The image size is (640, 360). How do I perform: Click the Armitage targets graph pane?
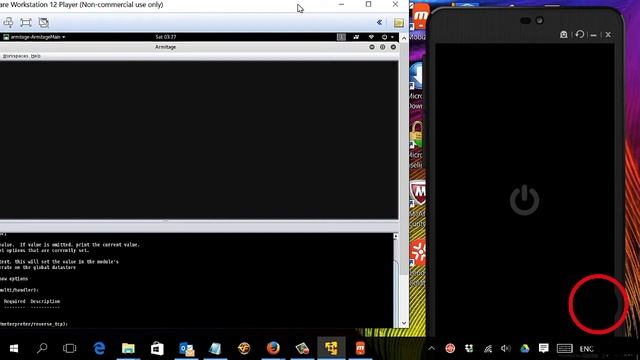coord(199,140)
